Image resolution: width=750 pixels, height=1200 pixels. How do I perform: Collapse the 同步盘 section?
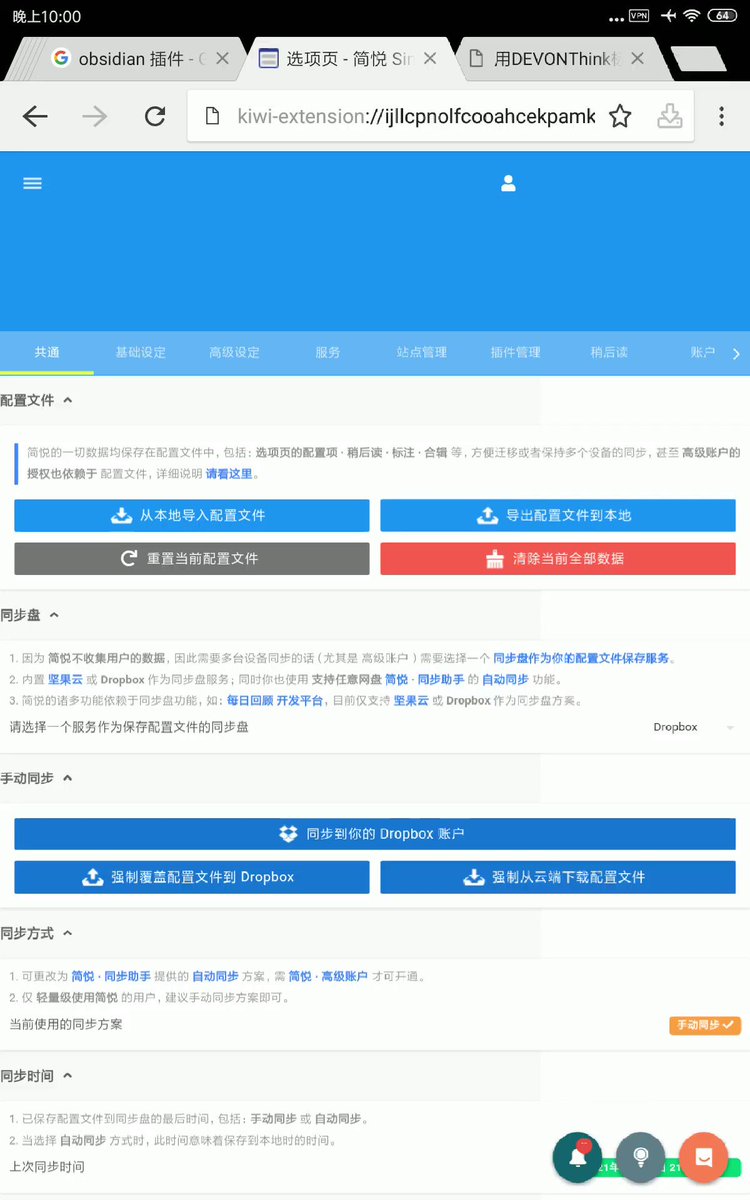(54, 615)
